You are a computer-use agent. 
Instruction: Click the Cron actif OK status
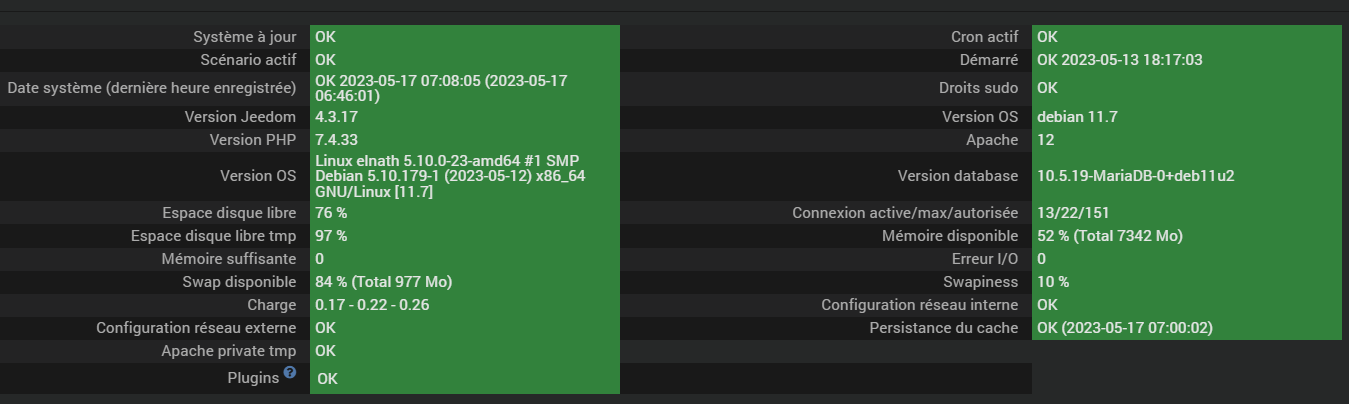tap(1047, 37)
